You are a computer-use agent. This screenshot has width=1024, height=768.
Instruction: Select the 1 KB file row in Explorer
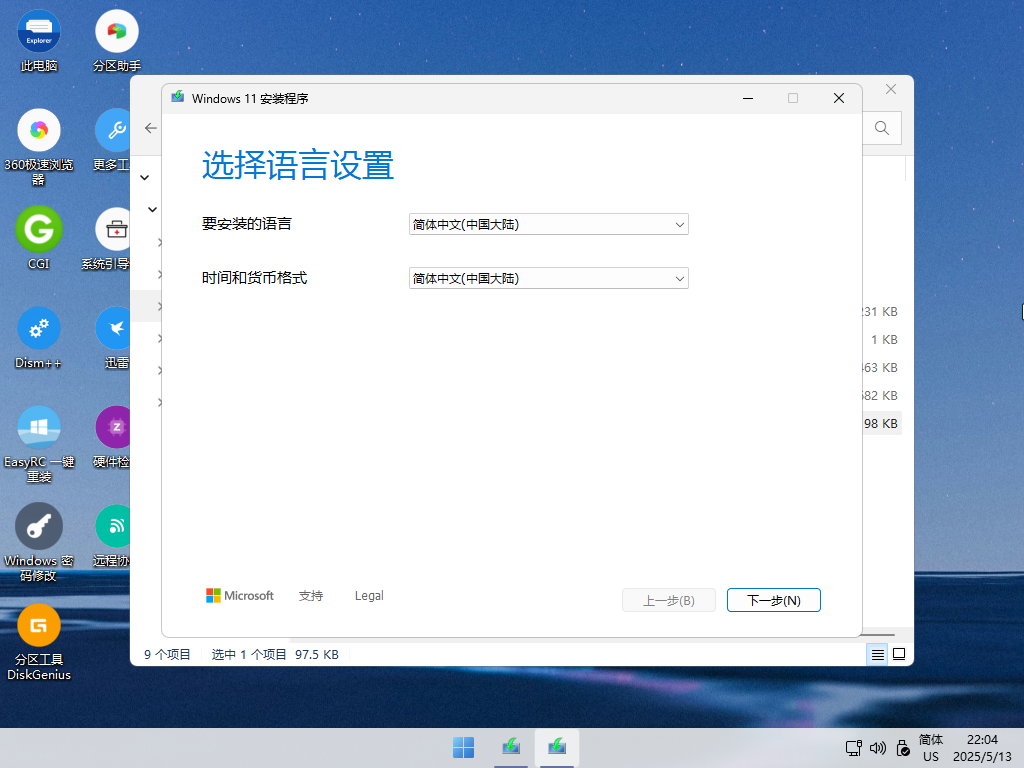point(882,340)
